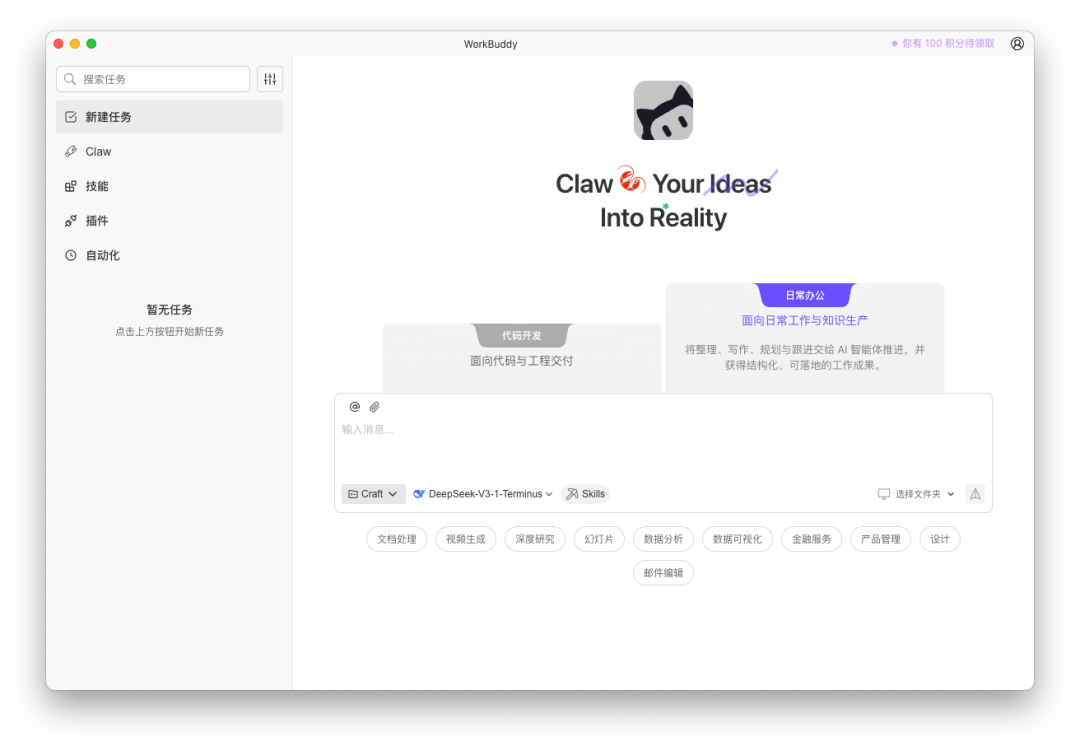Viewport: 1080px width, 751px height.
Task: Open the Skills button in composer
Action: coord(585,494)
